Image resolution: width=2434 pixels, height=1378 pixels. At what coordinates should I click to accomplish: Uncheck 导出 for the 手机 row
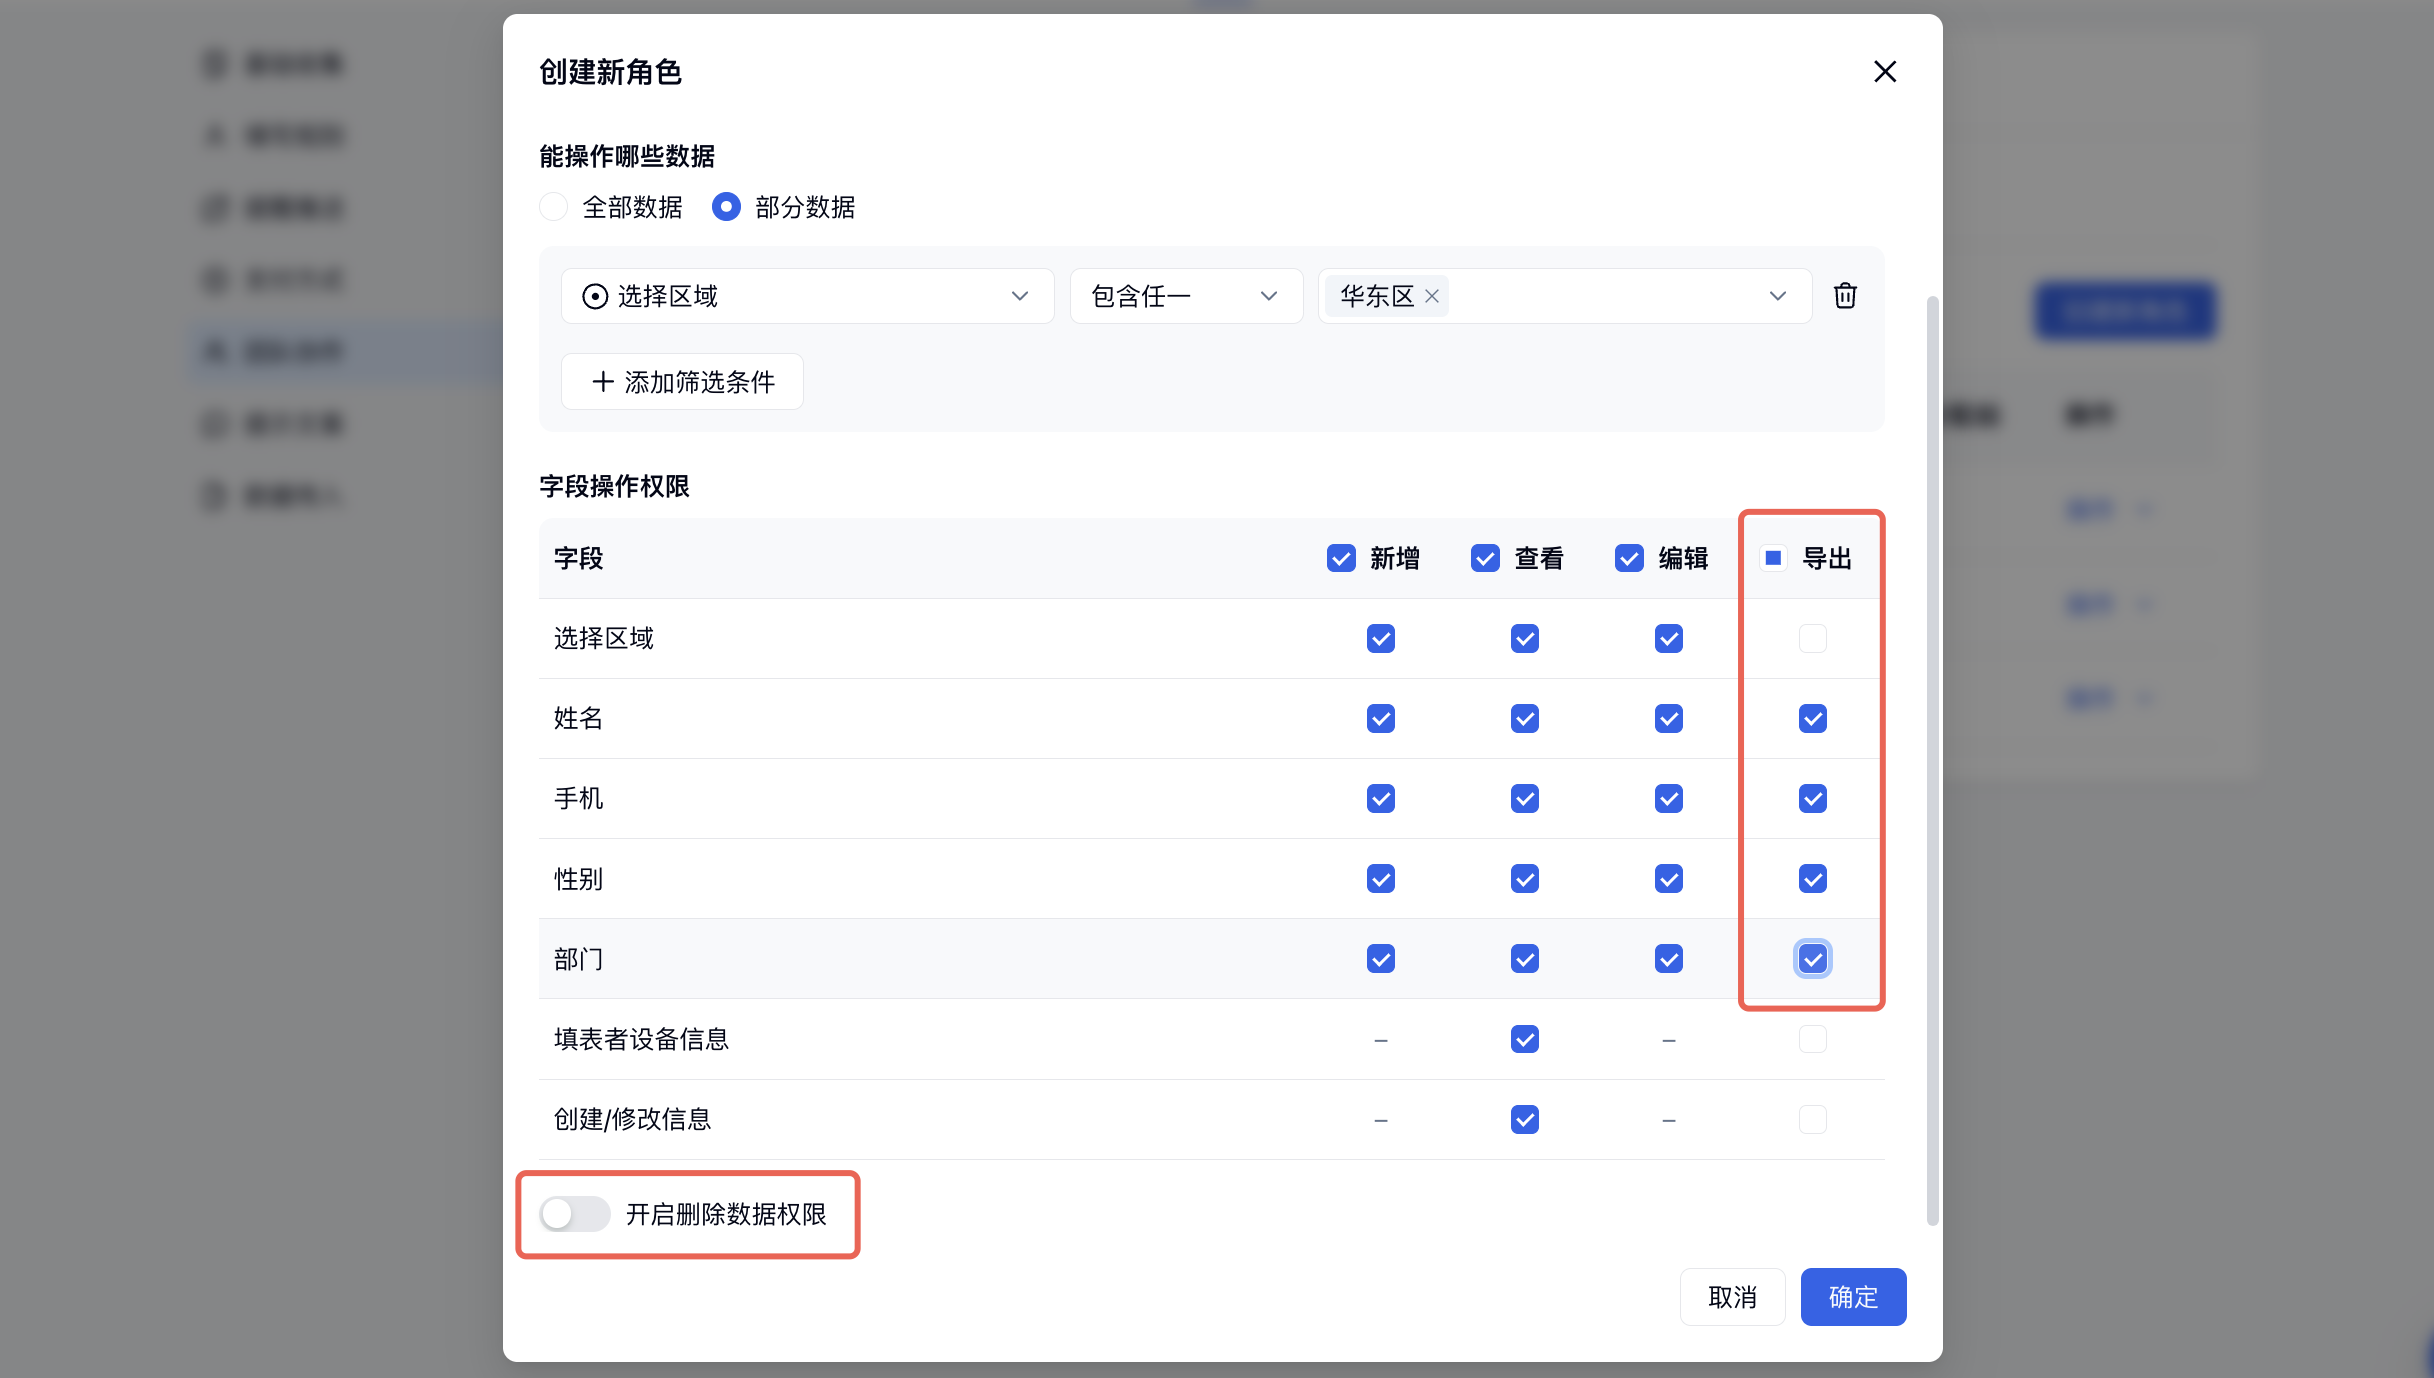point(1813,798)
